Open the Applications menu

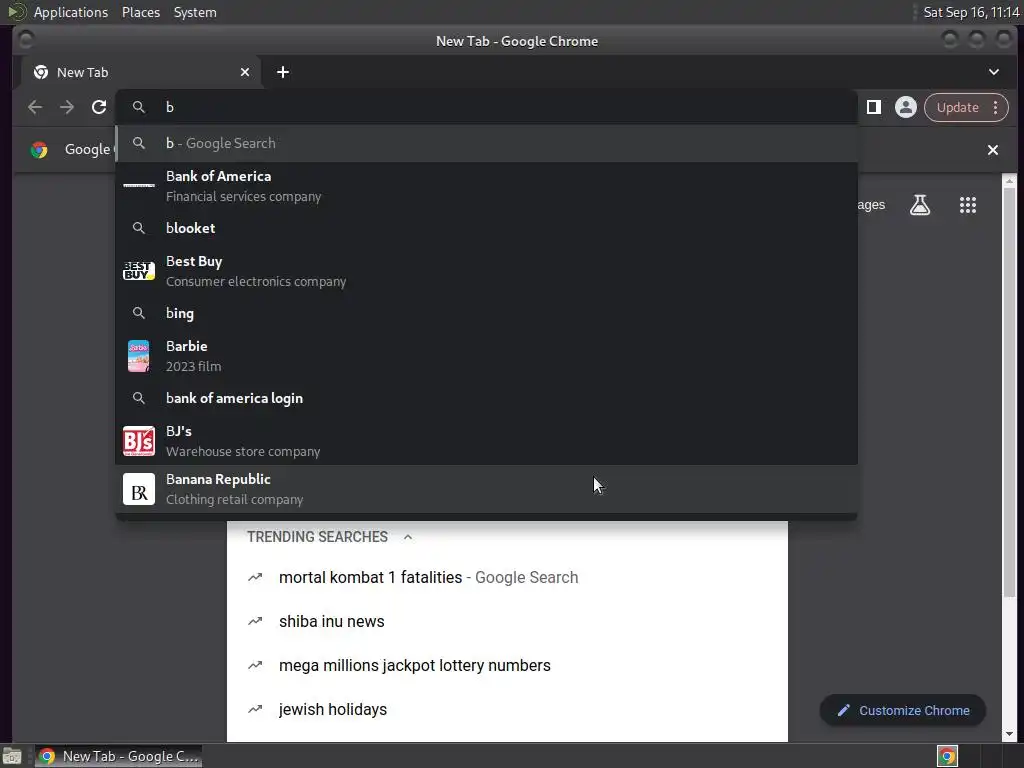coord(71,12)
